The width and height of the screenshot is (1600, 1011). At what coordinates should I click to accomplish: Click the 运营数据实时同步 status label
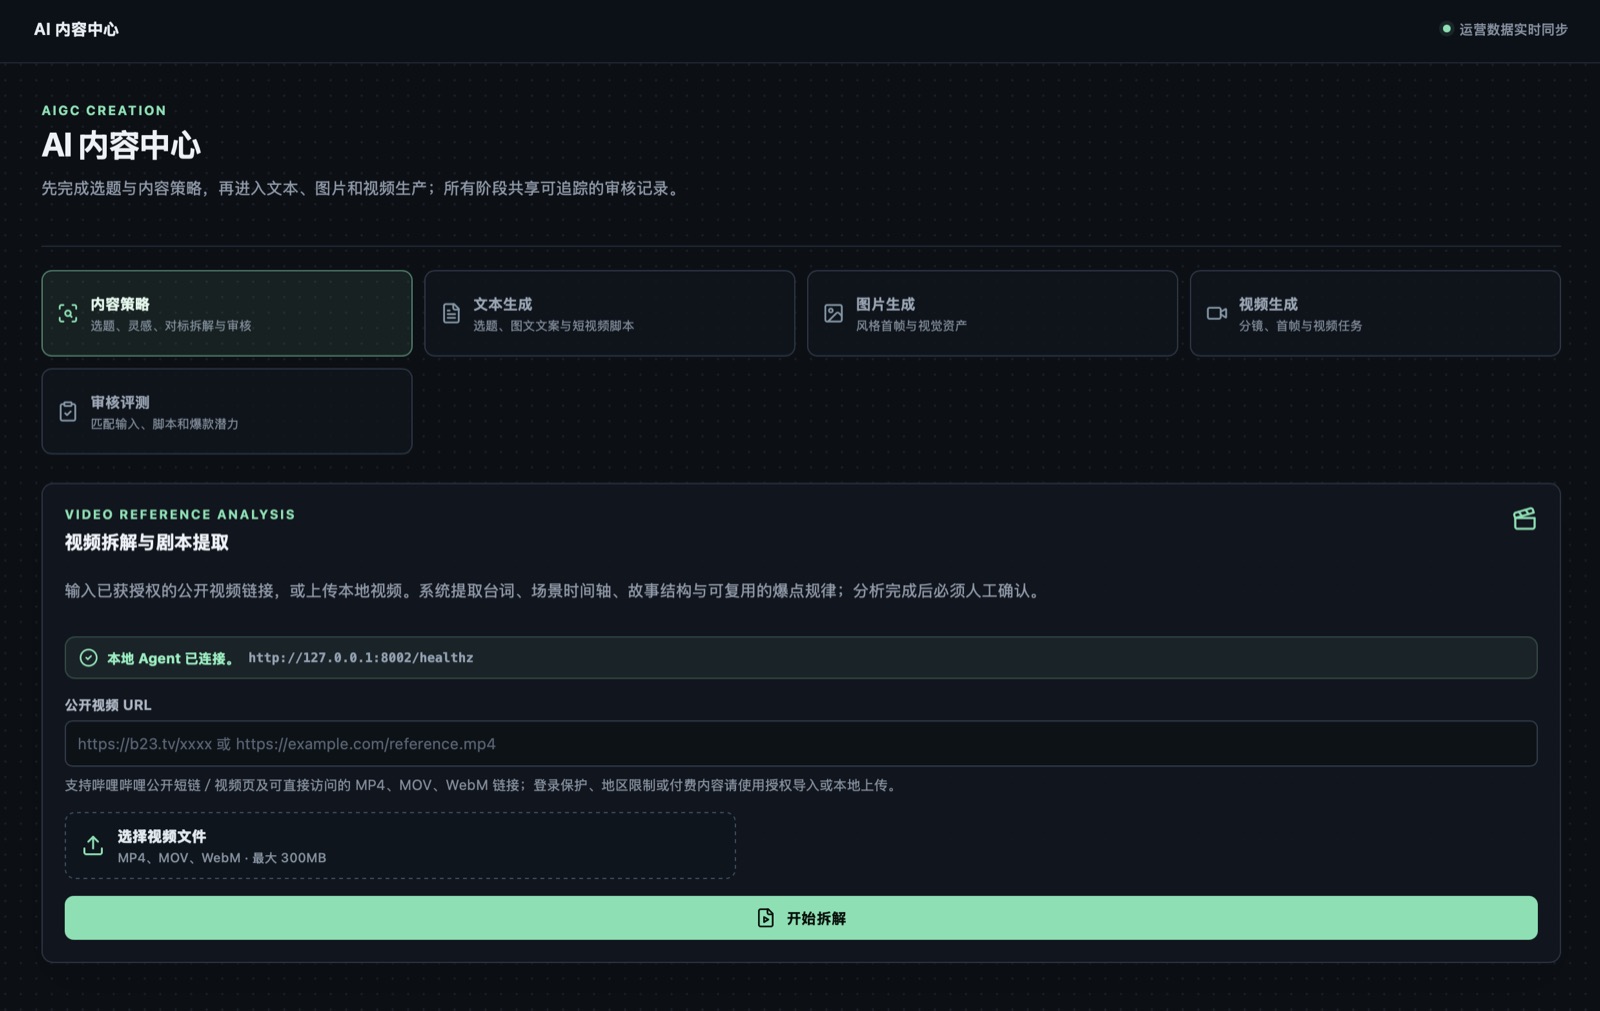point(1513,30)
